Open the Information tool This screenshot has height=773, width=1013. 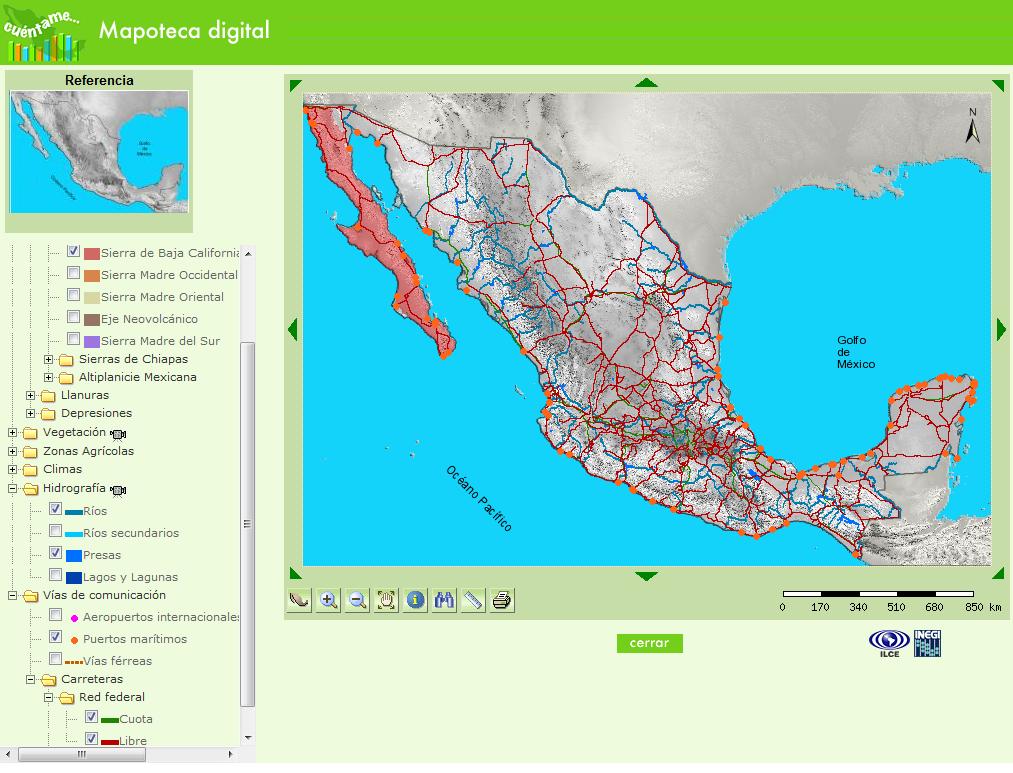[414, 600]
